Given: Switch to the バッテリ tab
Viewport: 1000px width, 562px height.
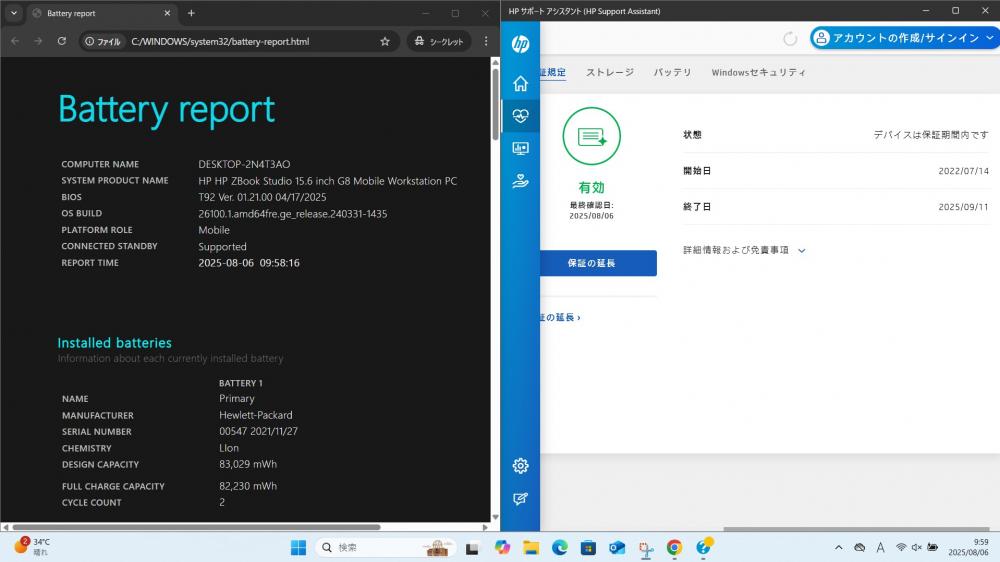Looking at the screenshot, I should (672, 73).
